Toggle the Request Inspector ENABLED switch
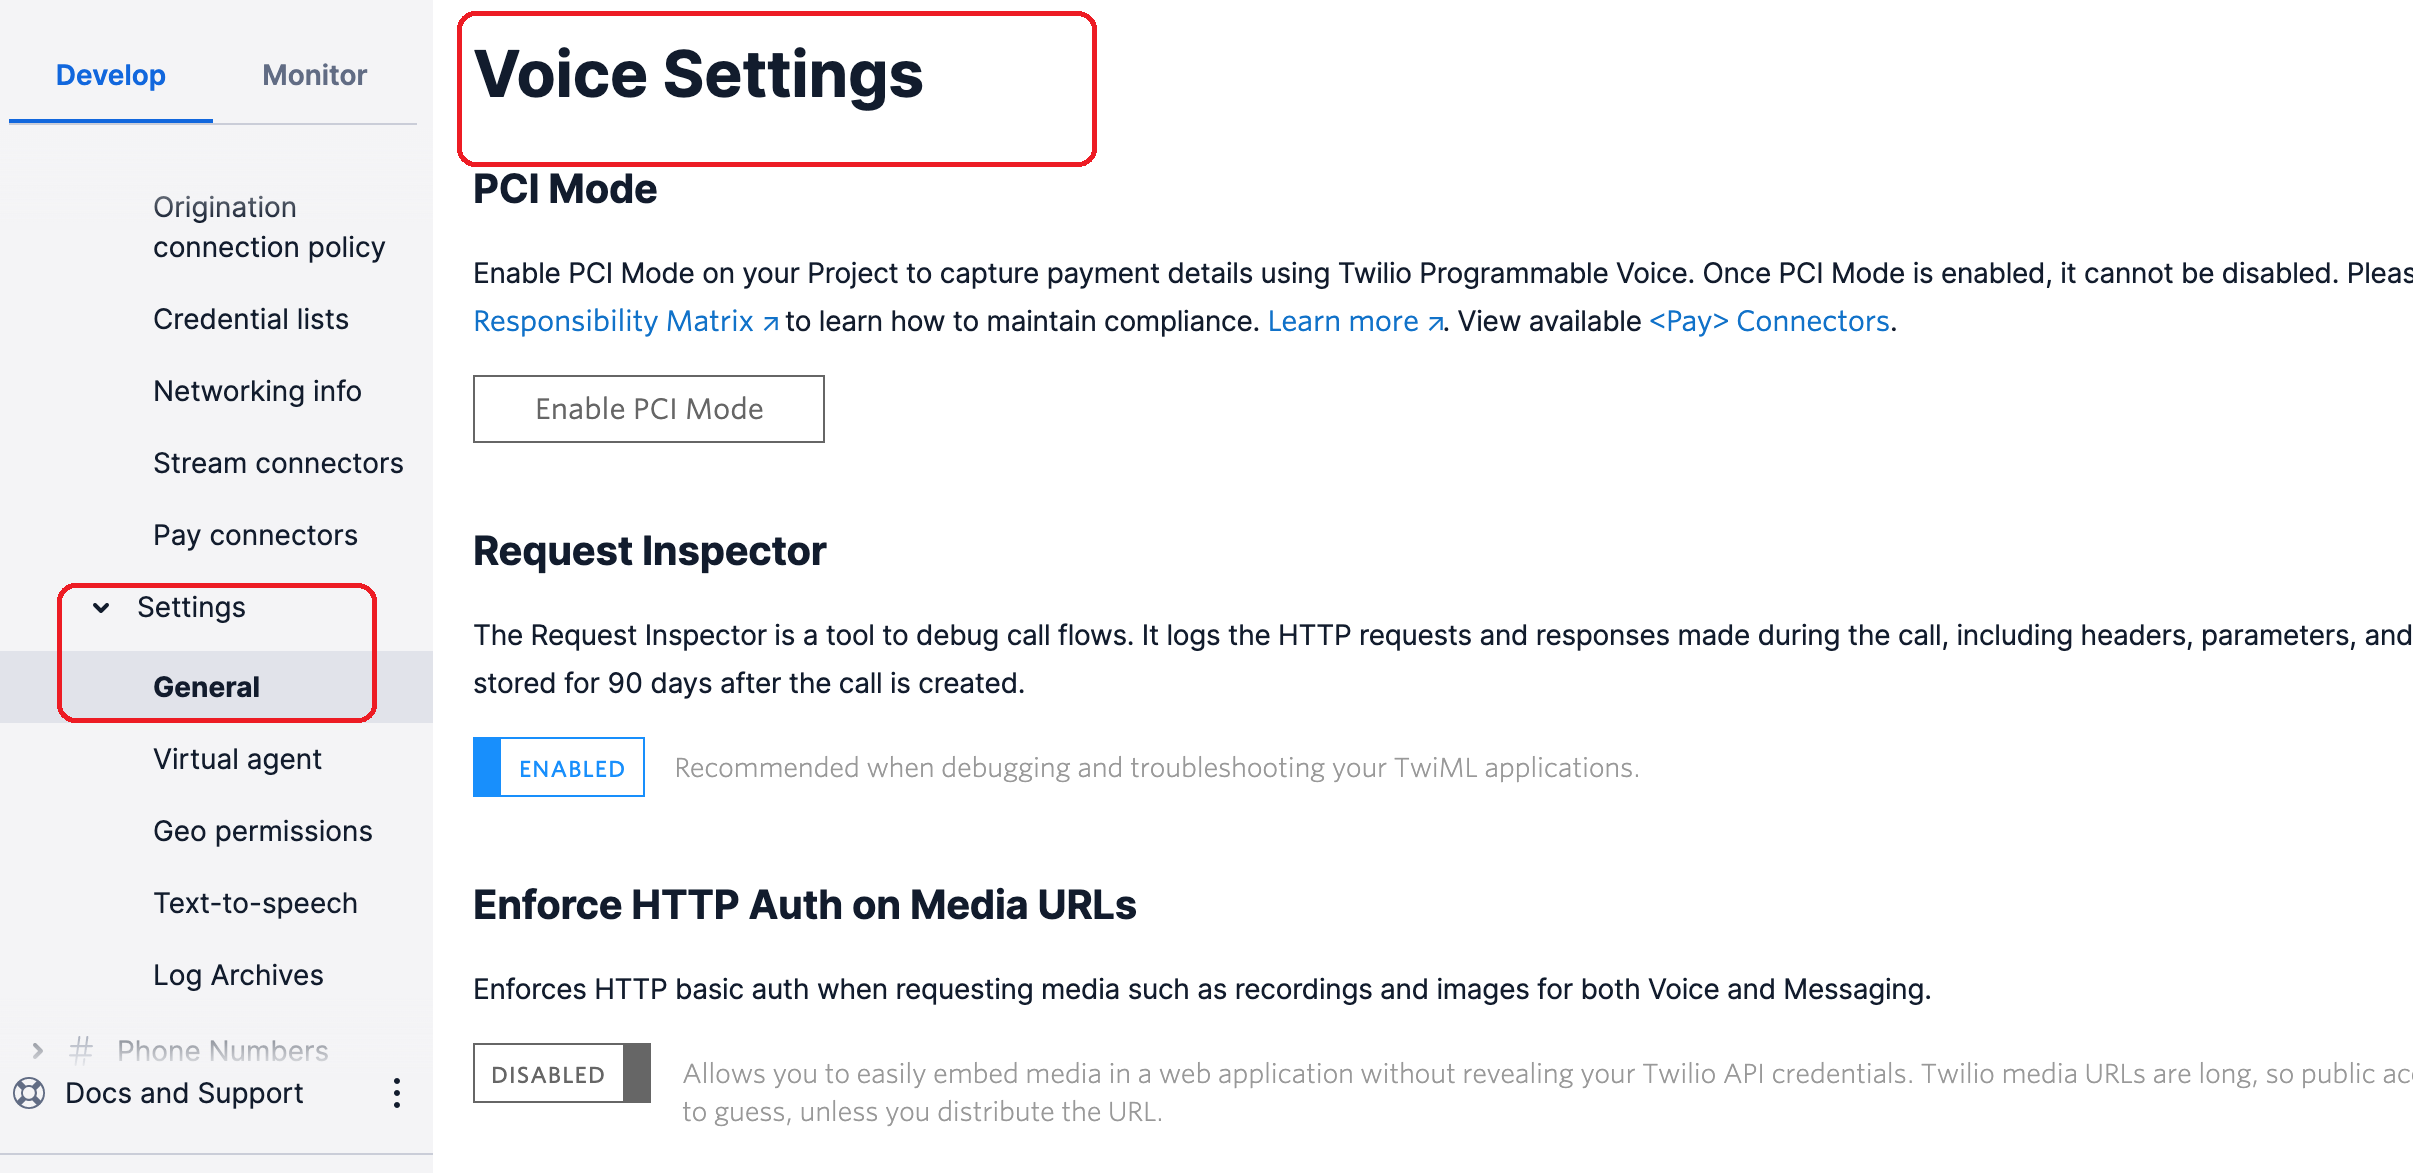 coord(559,767)
